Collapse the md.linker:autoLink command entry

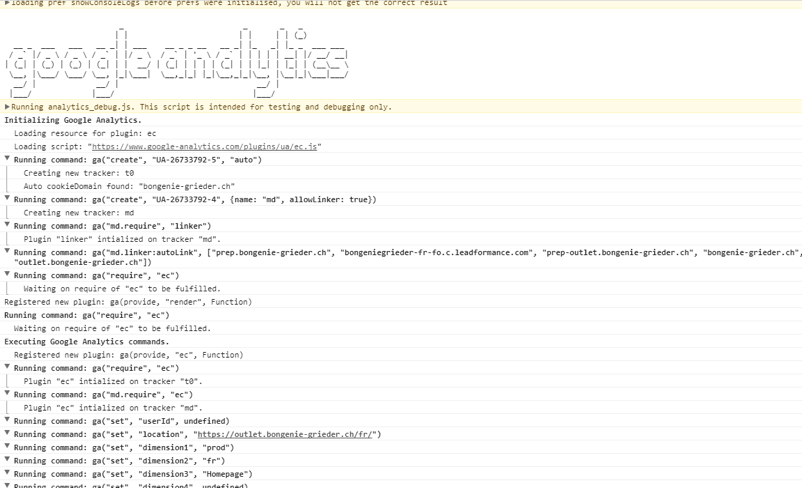point(7,252)
